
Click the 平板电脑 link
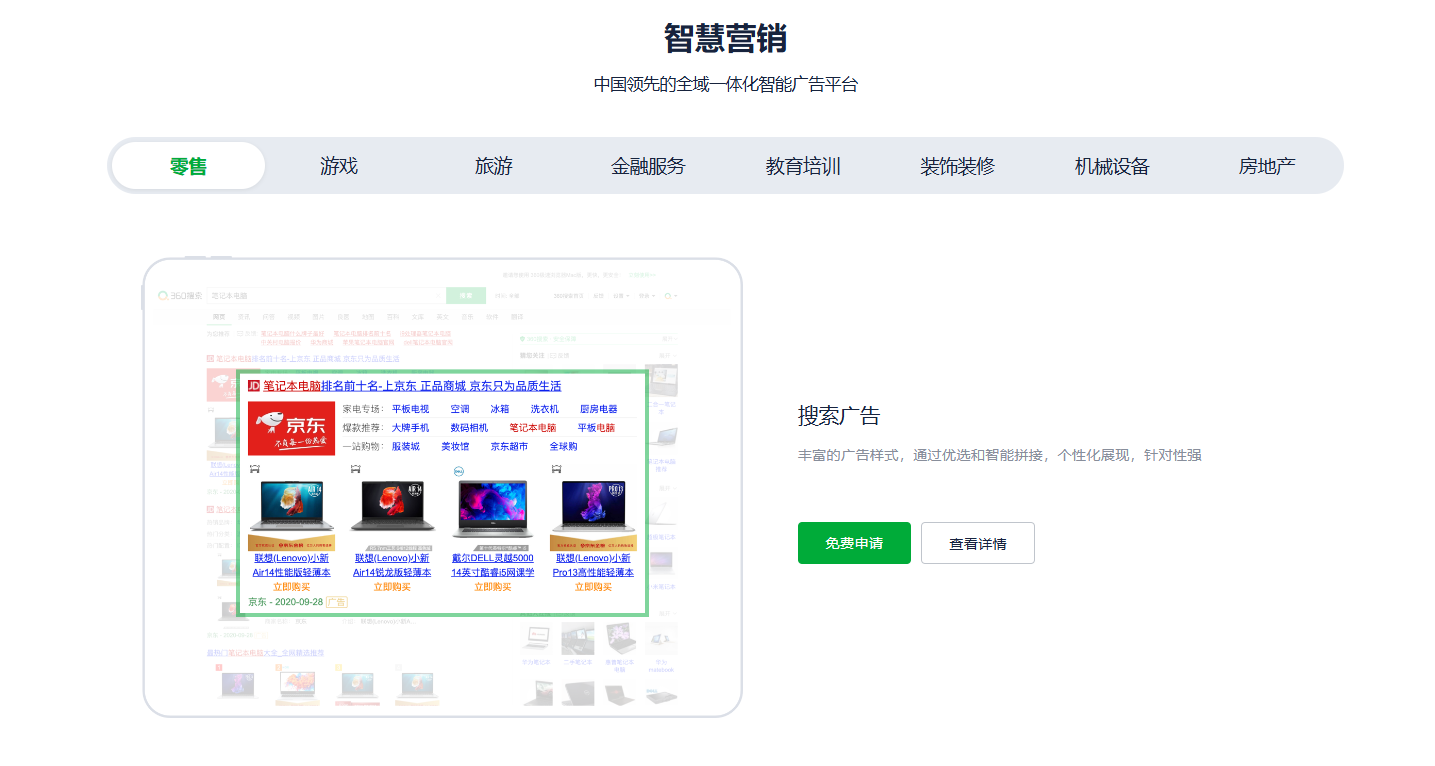pos(596,427)
